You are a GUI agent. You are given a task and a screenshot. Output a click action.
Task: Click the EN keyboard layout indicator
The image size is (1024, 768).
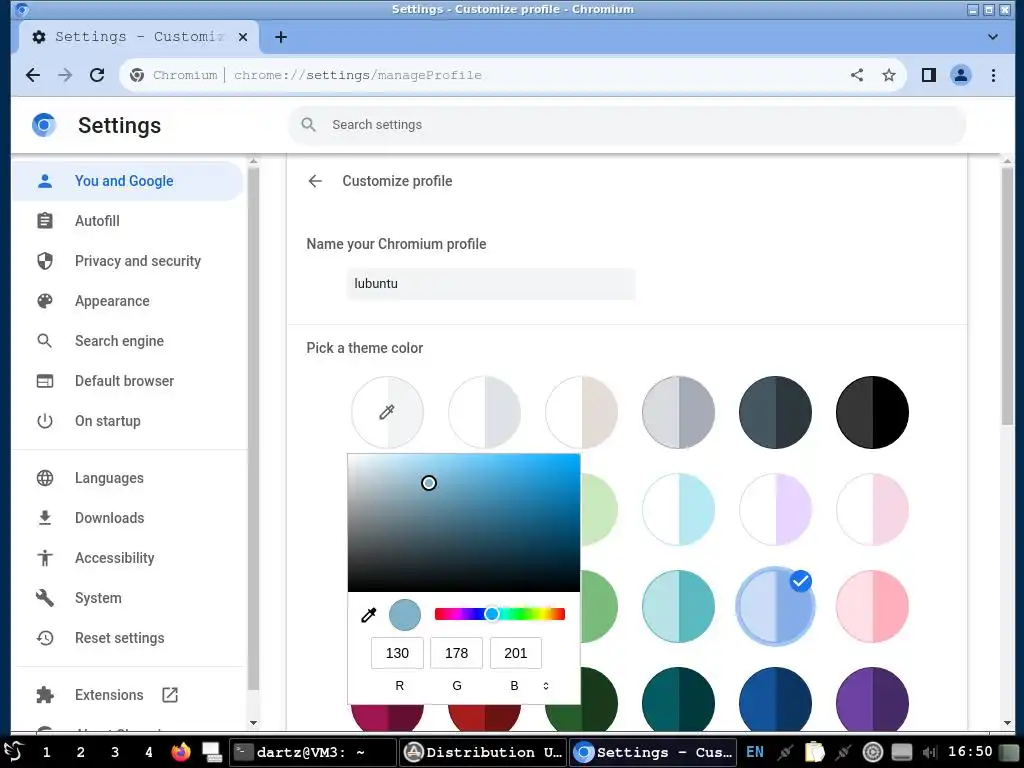point(755,752)
